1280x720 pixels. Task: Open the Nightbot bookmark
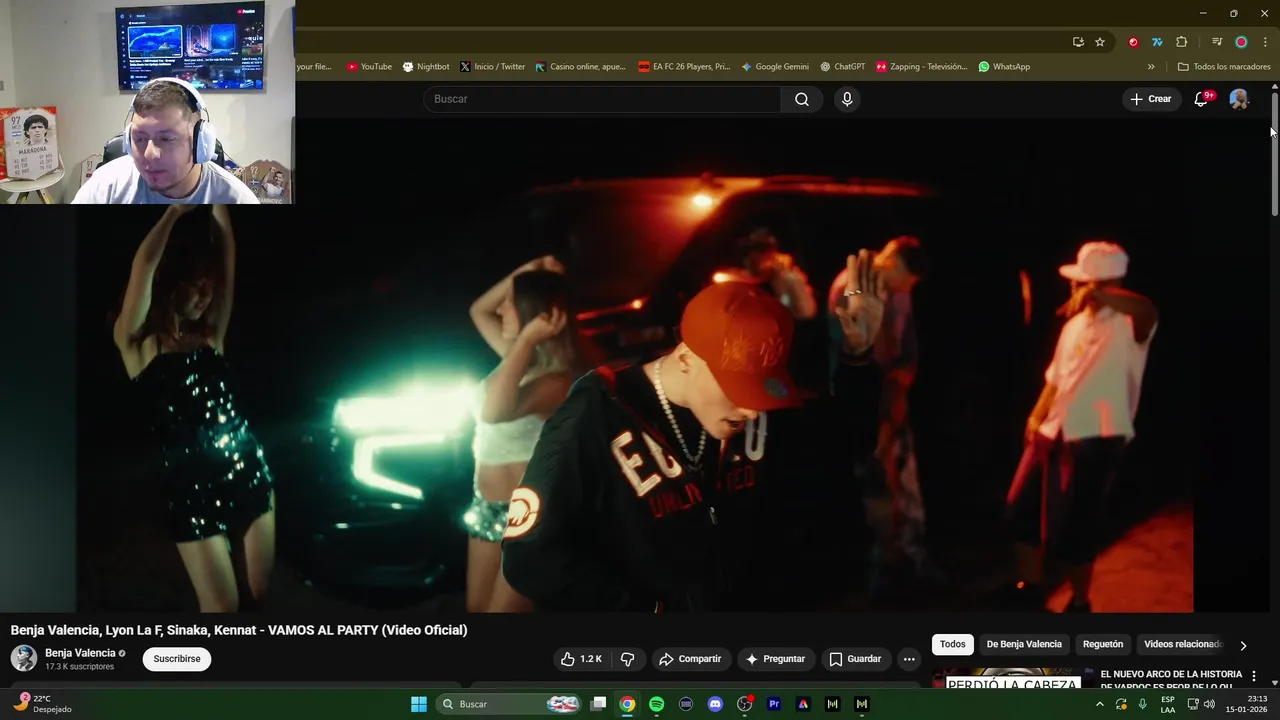(x=426, y=67)
